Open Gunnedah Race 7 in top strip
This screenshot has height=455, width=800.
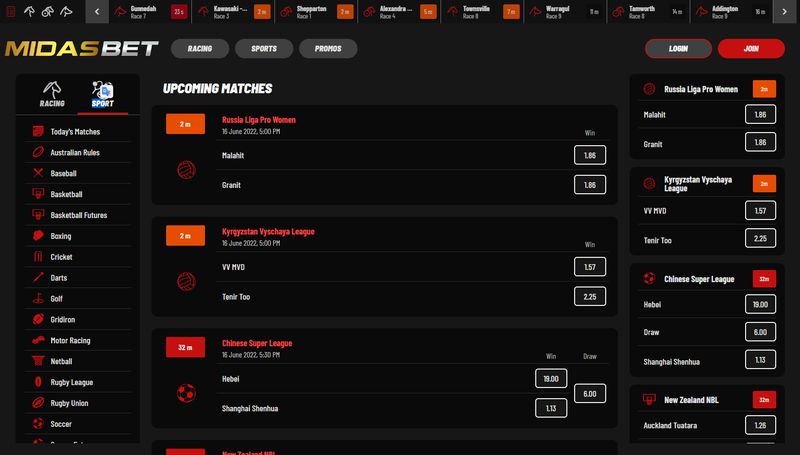[150, 12]
